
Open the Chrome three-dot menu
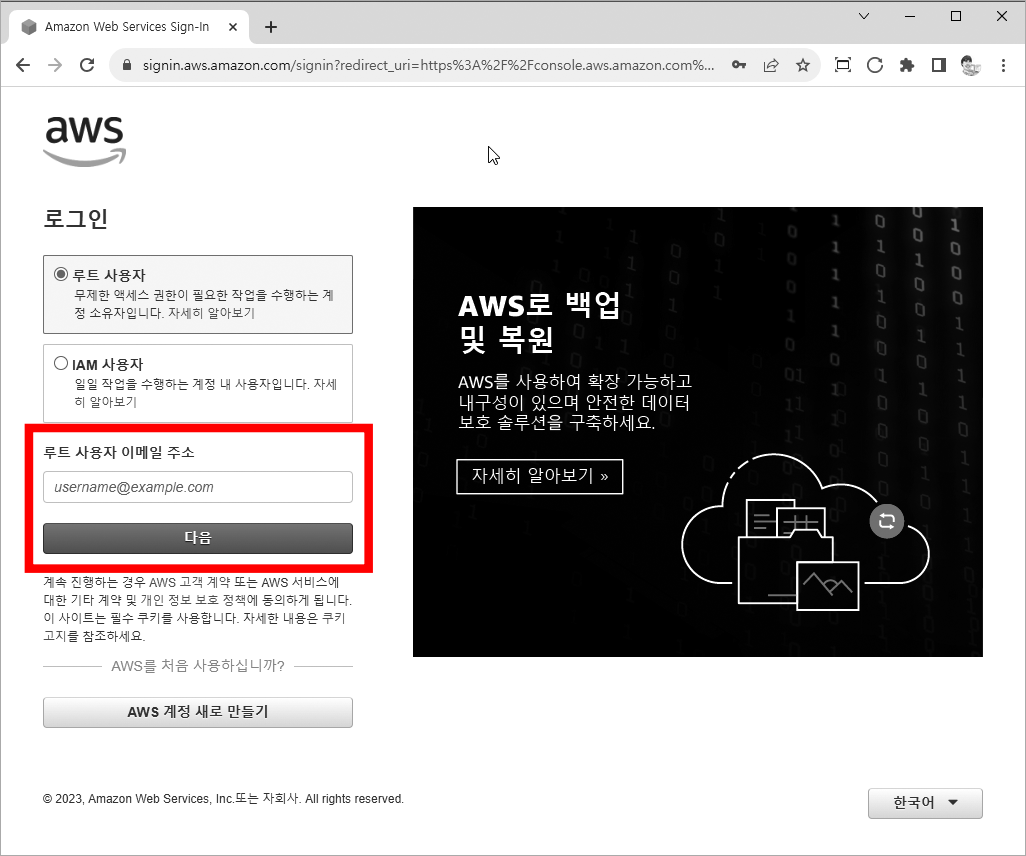coord(1003,65)
